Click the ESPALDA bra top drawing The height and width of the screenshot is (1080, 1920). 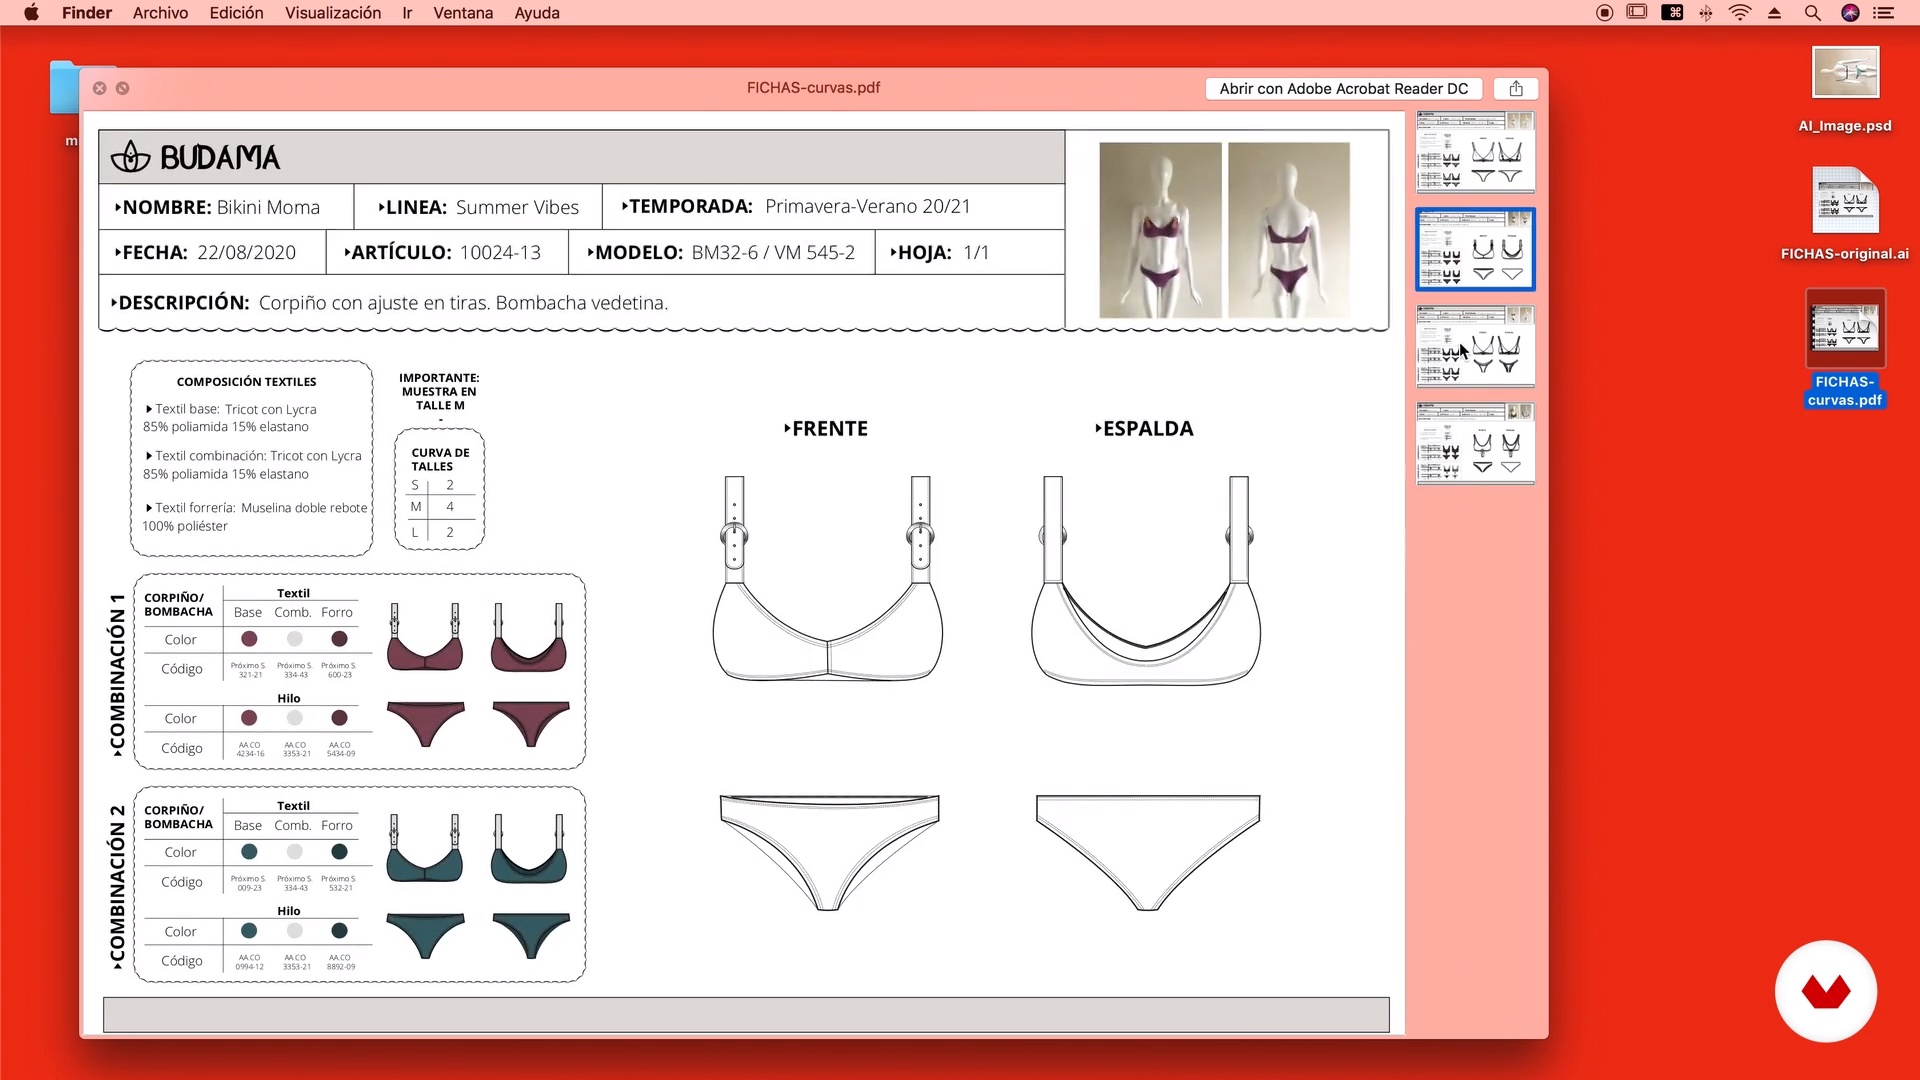coord(1146,580)
